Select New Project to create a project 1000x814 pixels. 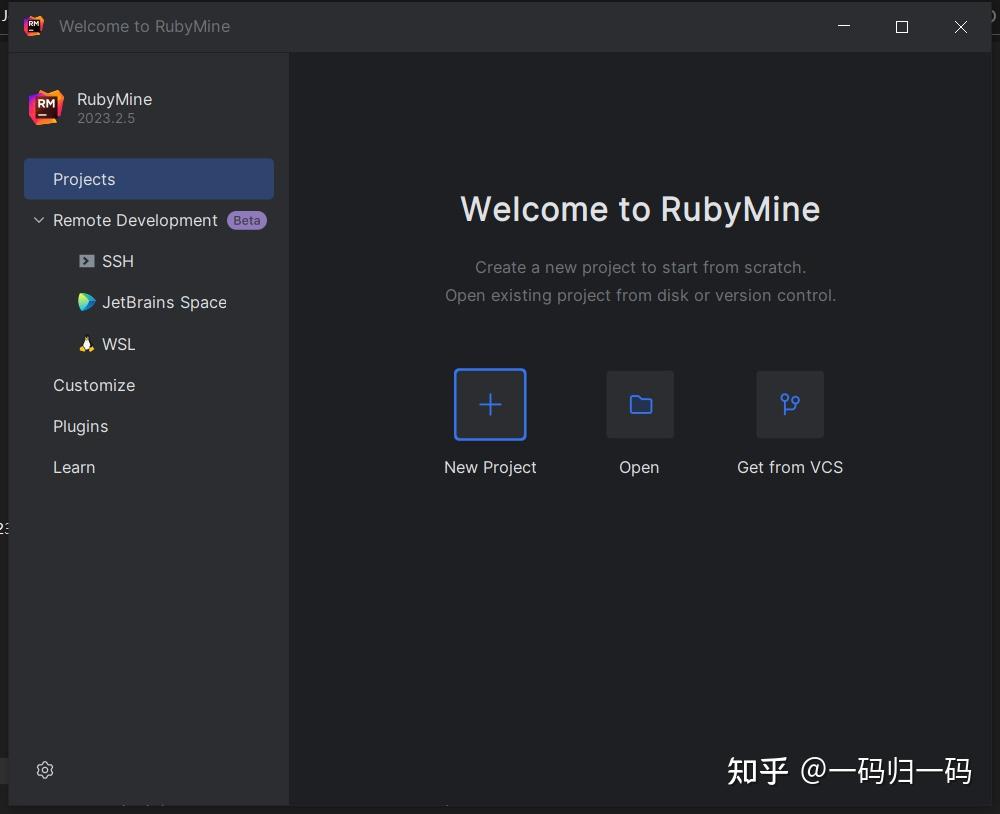click(x=490, y=404)
